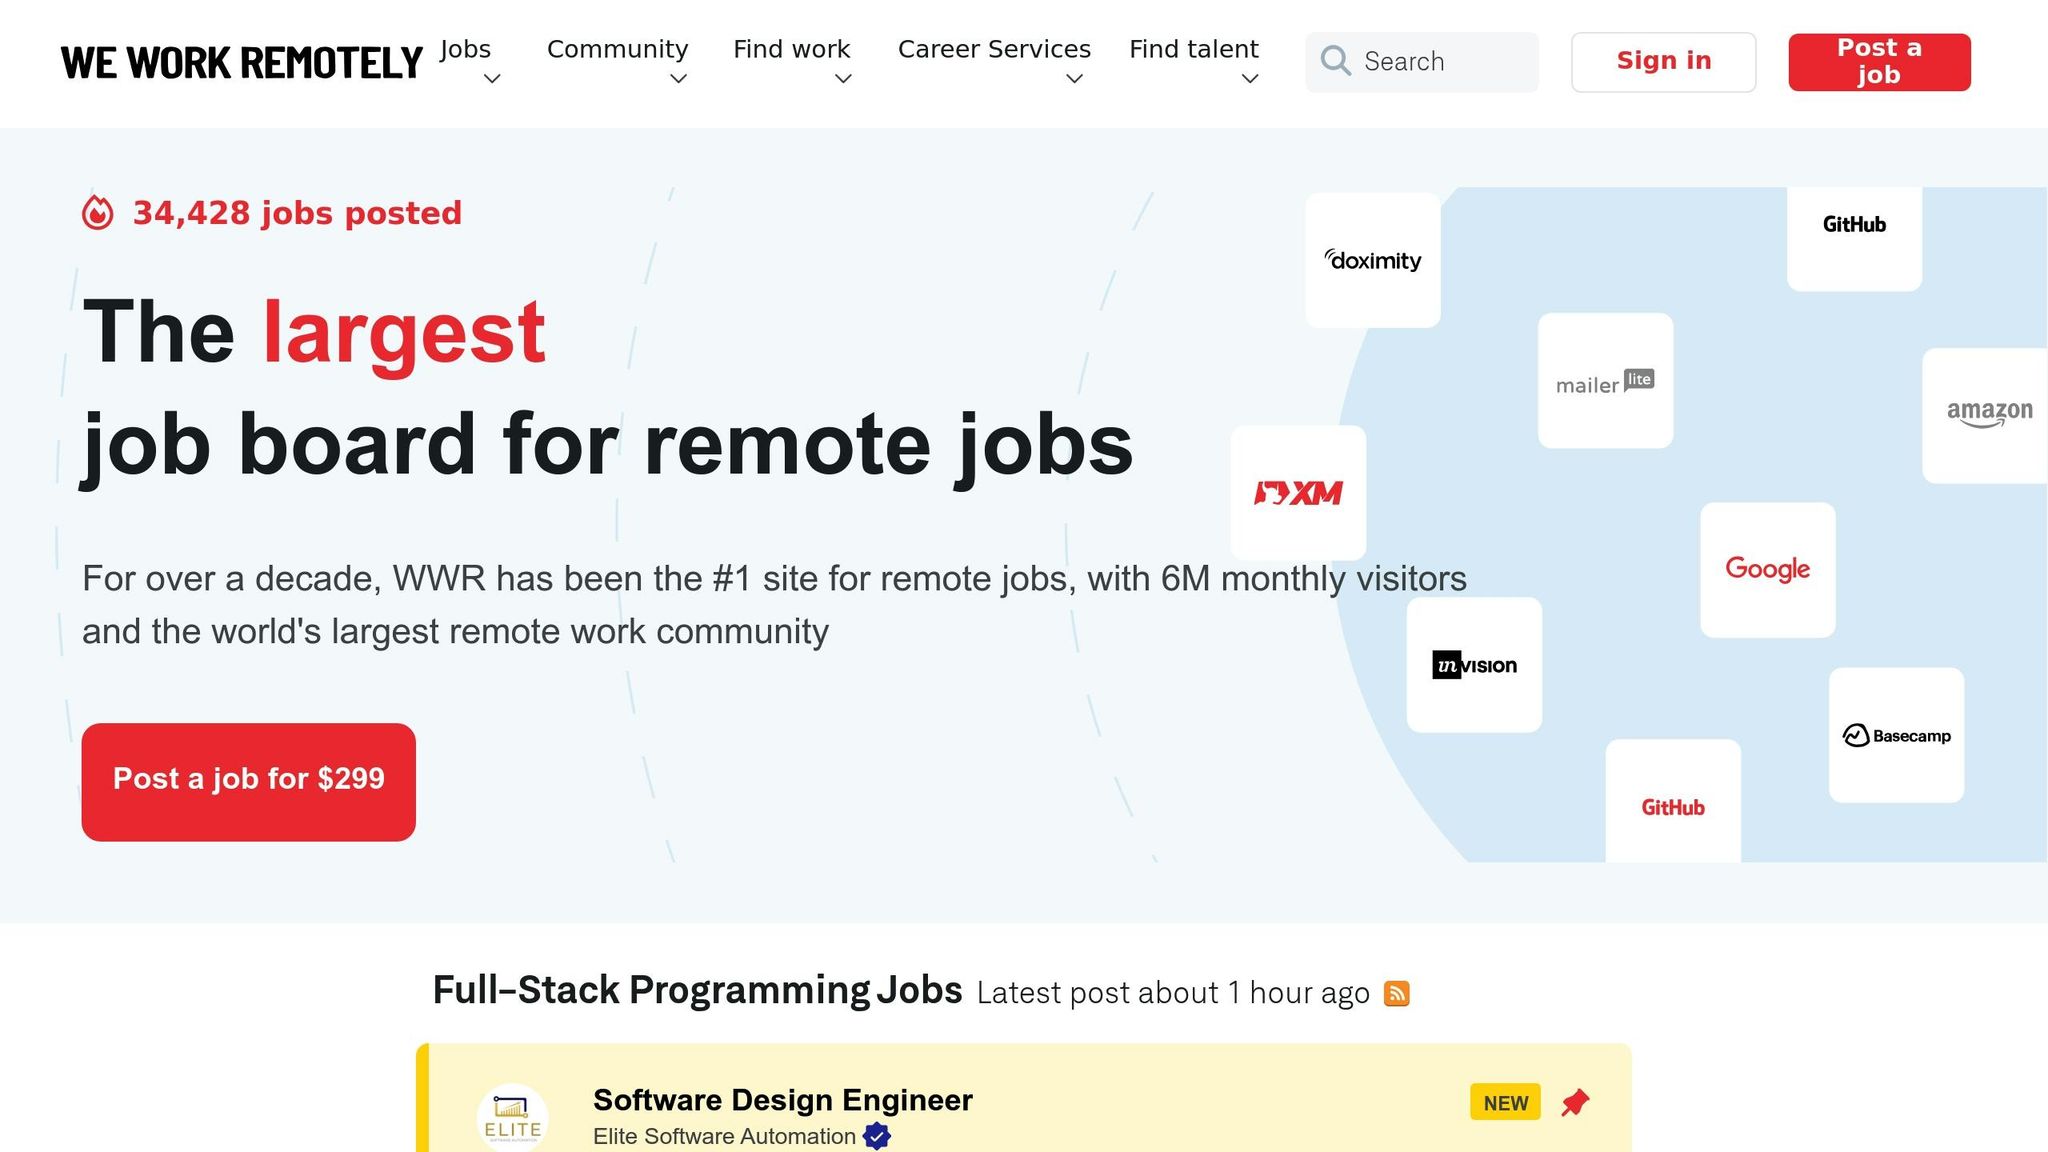Viewport: 2048px width, 1152px height.
Task: Click the red GitHub logo card
Action: click(1673, 801)
